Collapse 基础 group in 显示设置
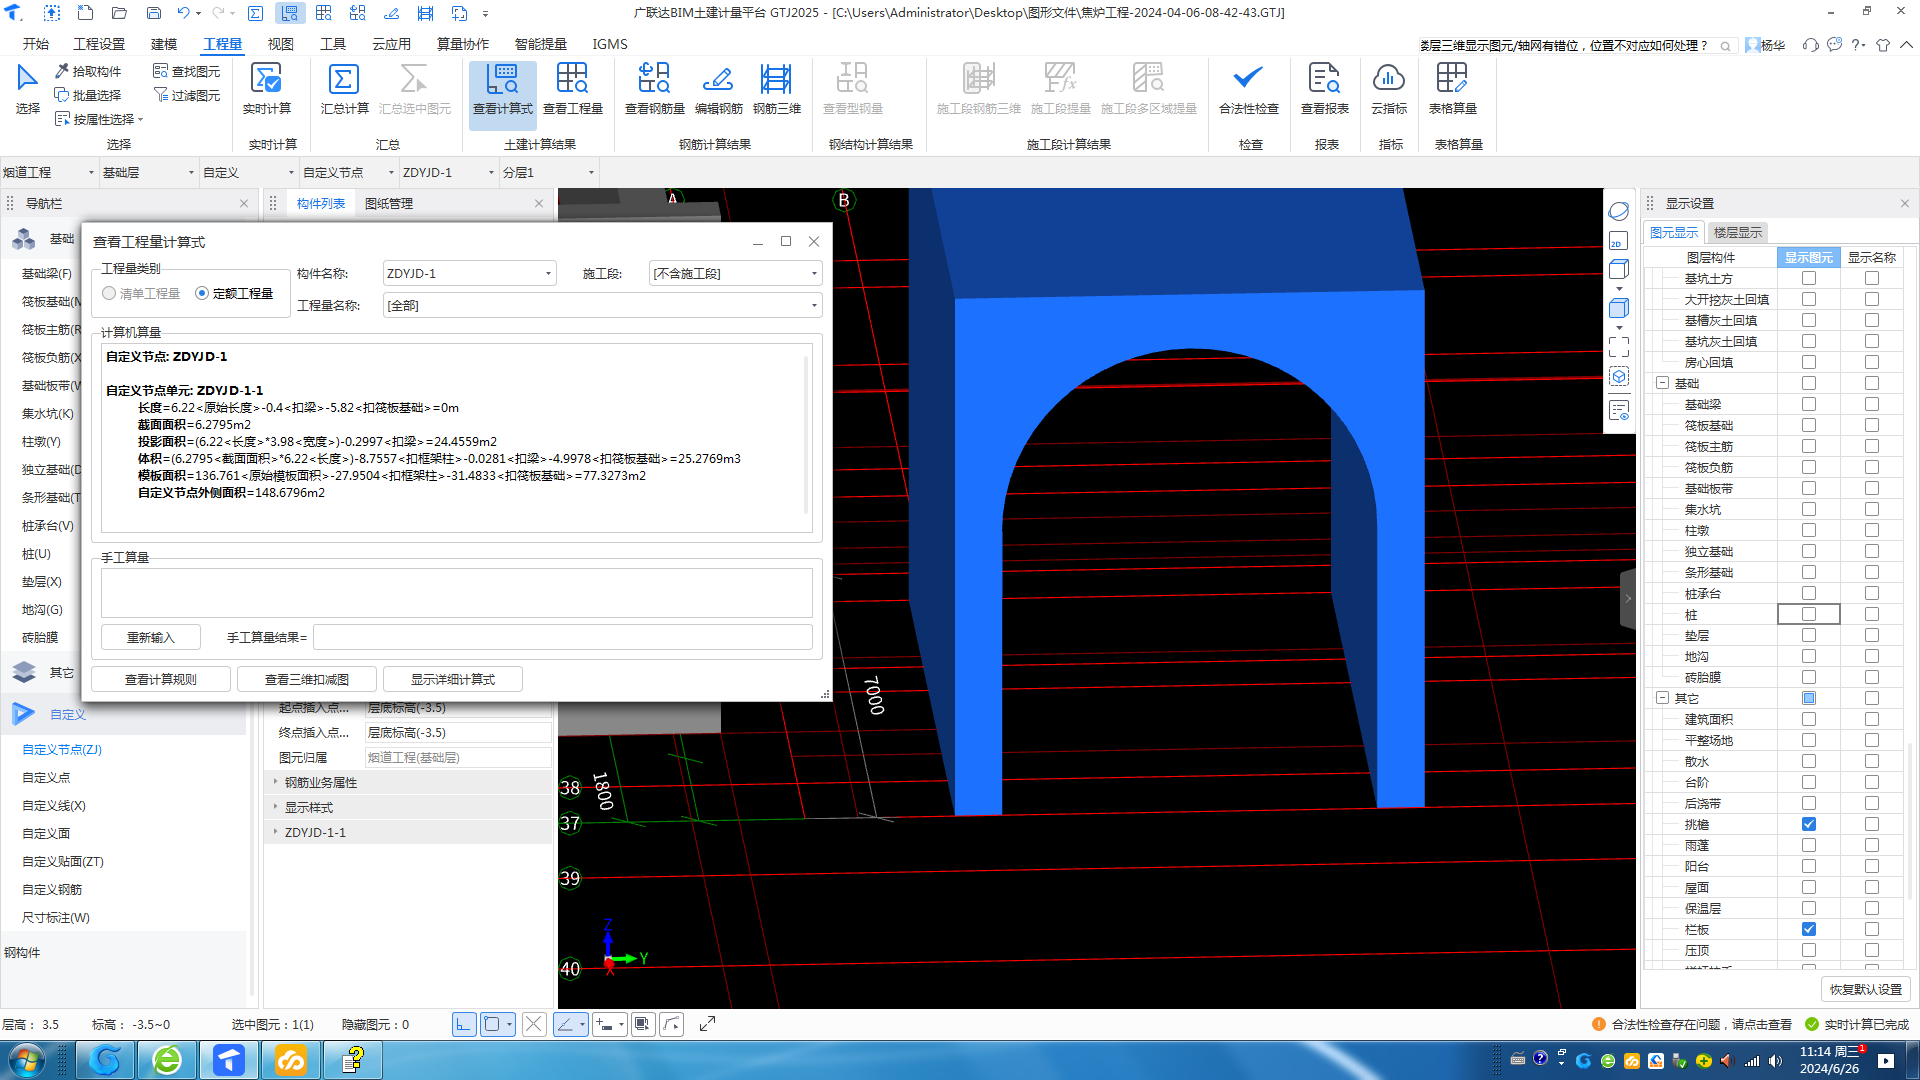Image resolution: width=1920 pixels, height=1080 pixels. click(1662, 383)
